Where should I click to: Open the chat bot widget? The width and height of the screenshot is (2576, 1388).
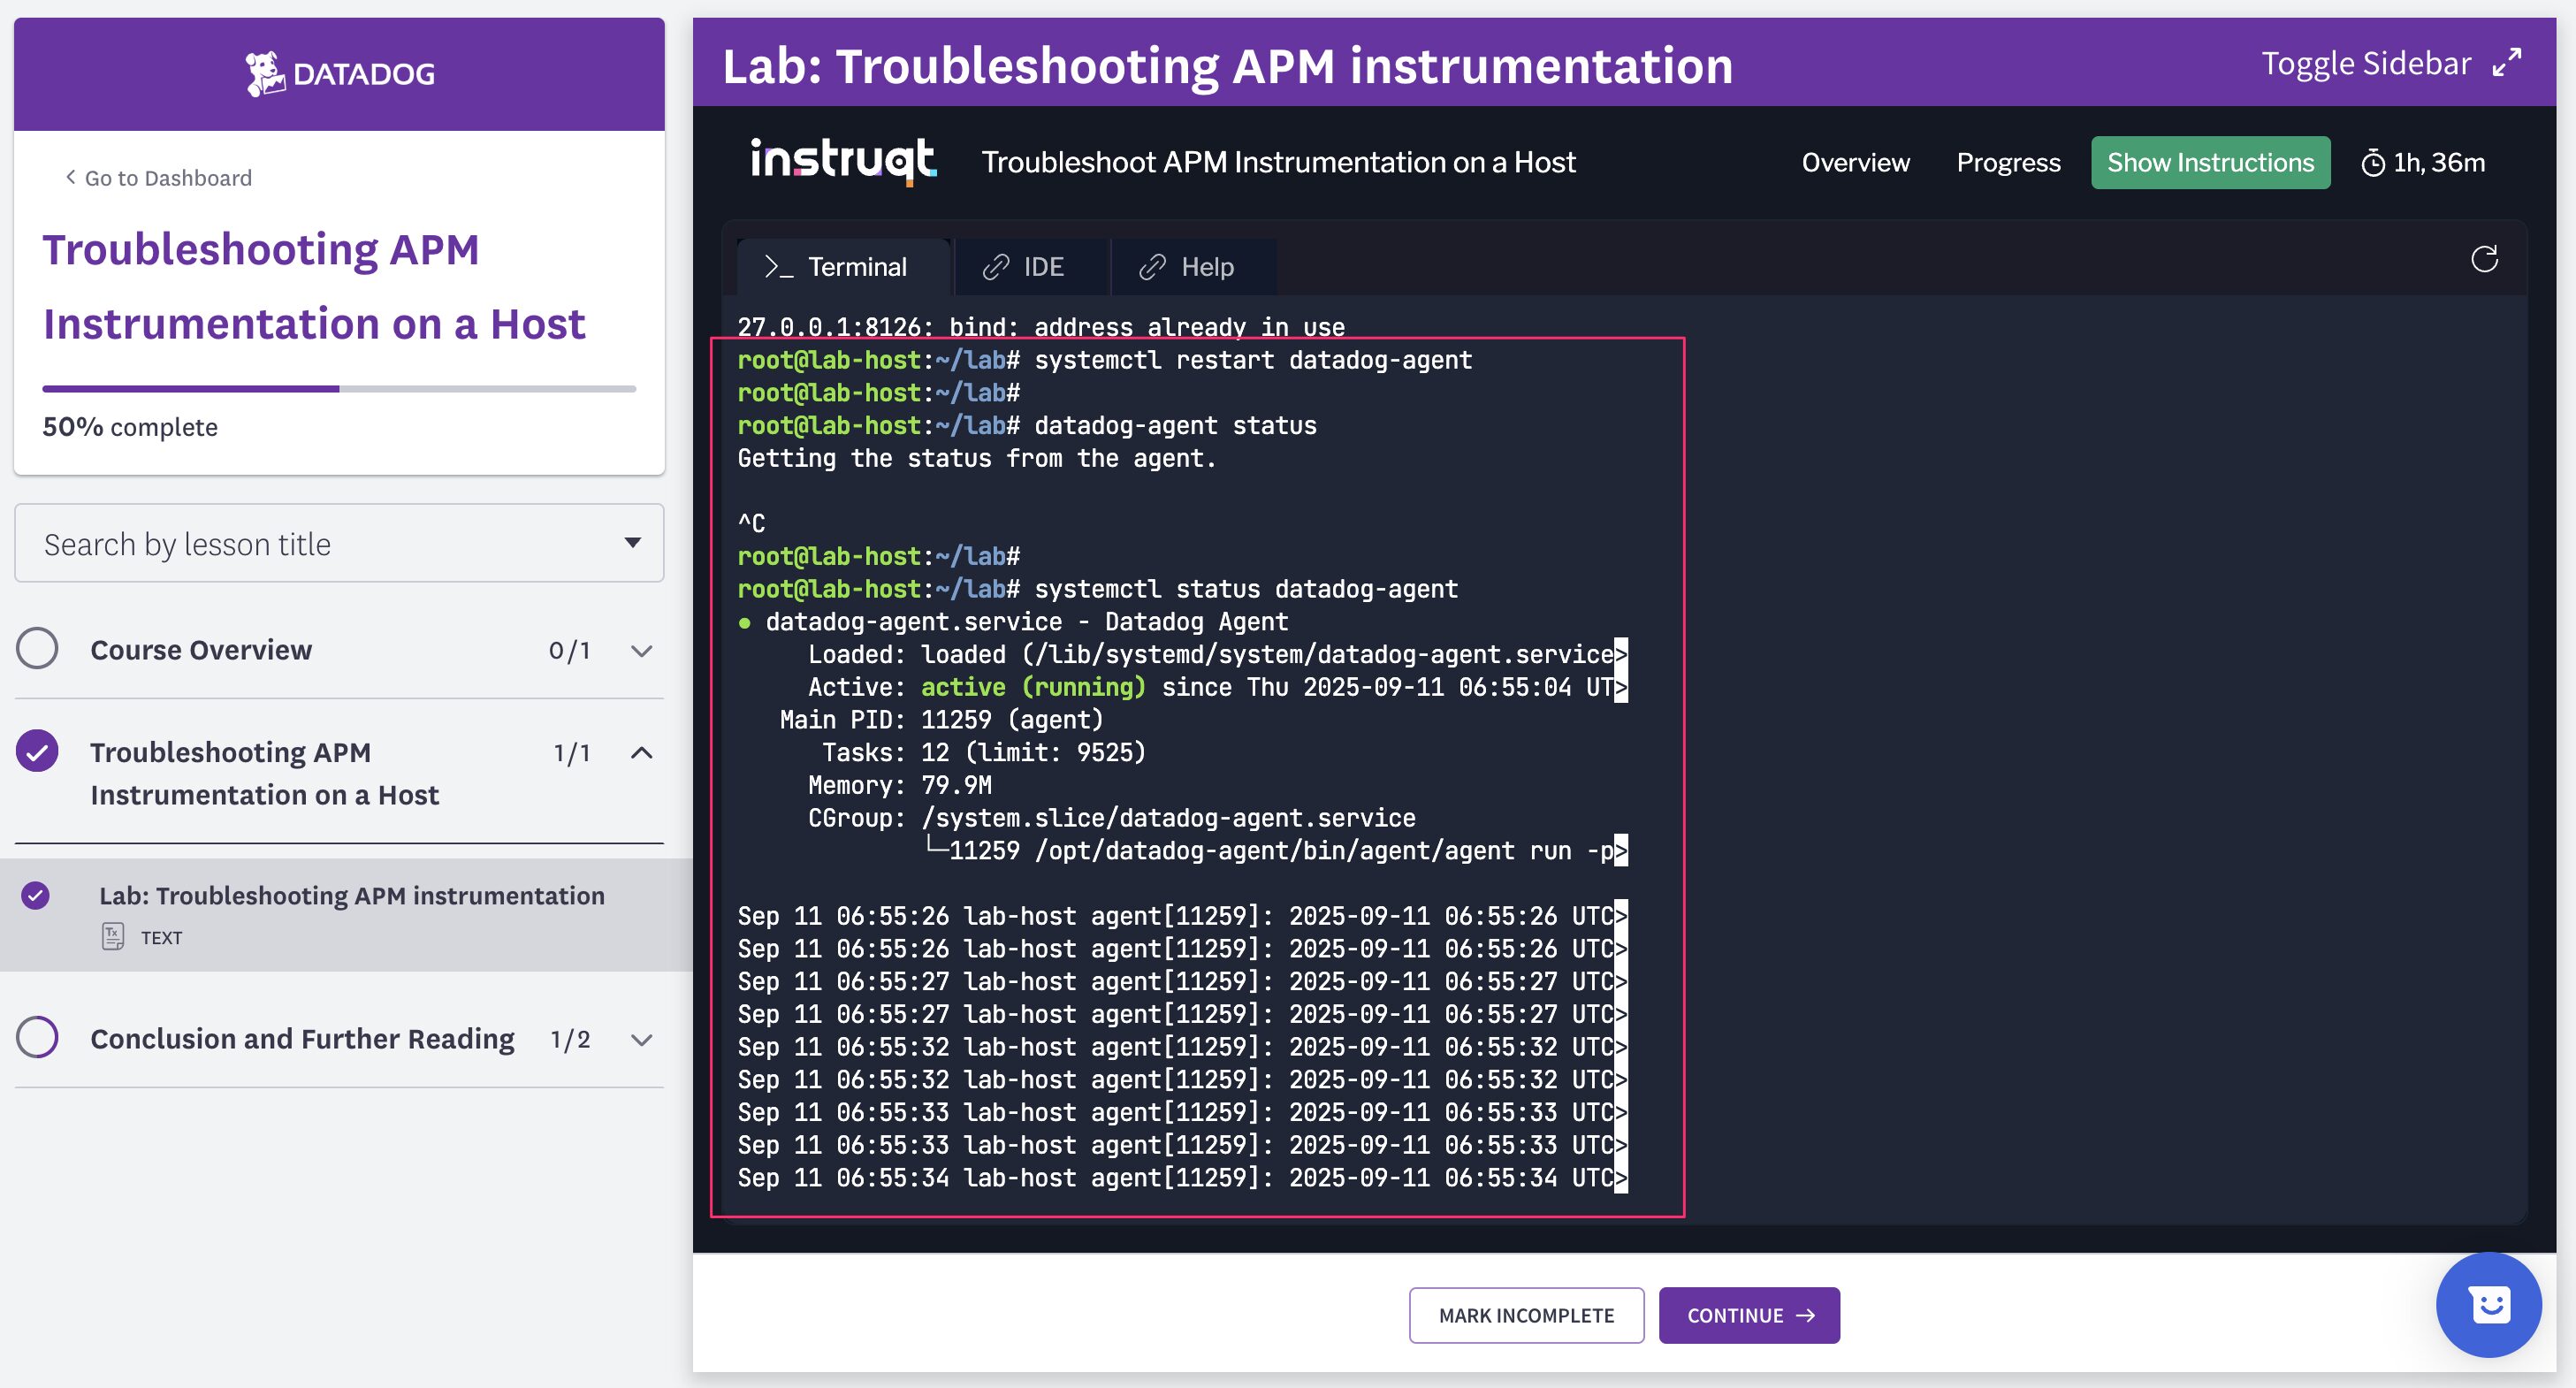(2488, 1304)
